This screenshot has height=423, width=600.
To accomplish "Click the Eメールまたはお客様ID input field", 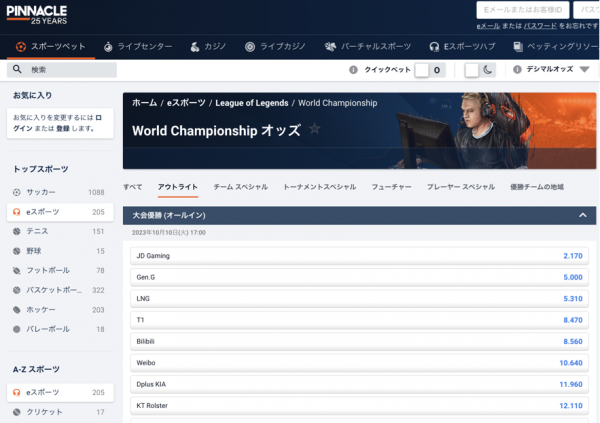I will click(523, 10).
